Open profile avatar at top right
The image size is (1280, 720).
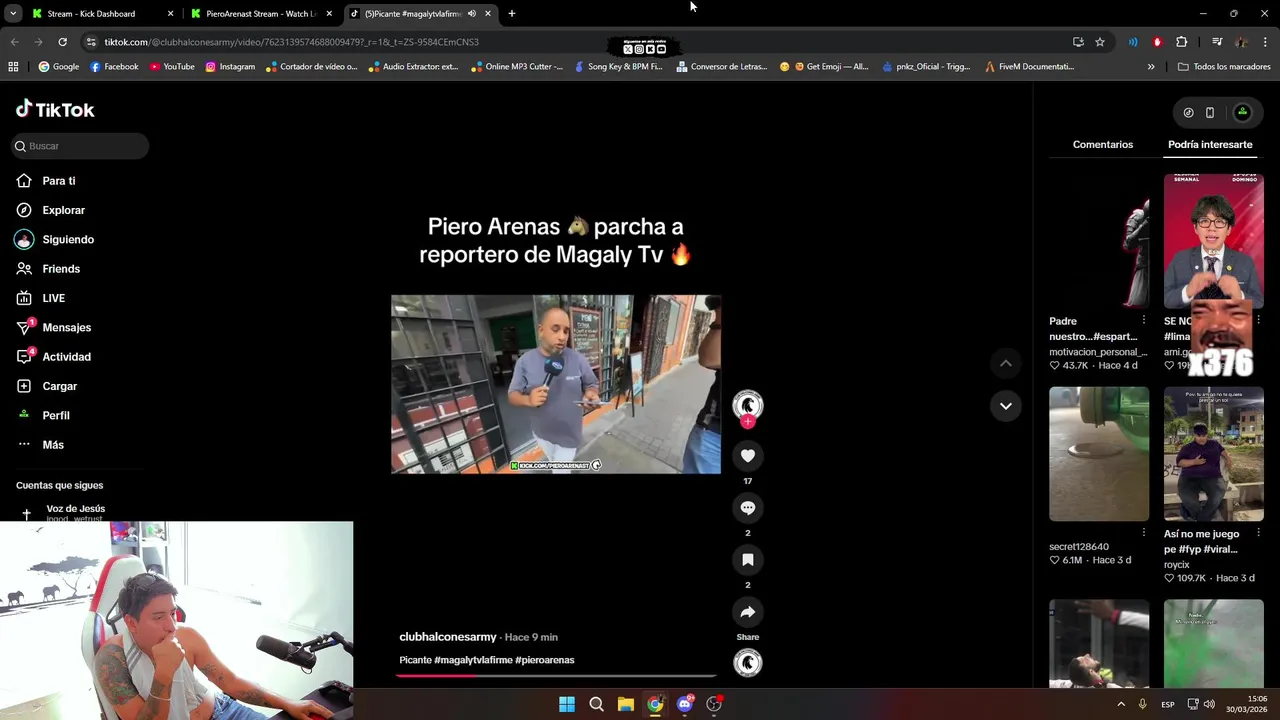click(x=1242, y=113)
